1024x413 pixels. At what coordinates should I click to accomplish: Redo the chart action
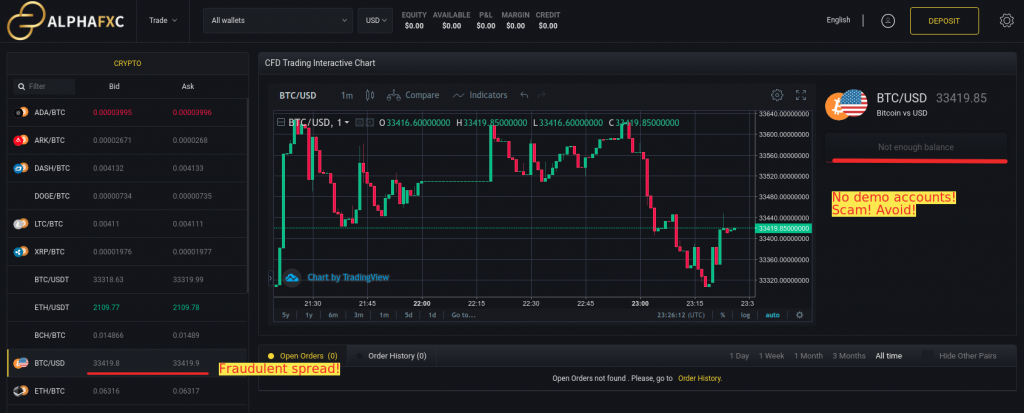[541, 95]
